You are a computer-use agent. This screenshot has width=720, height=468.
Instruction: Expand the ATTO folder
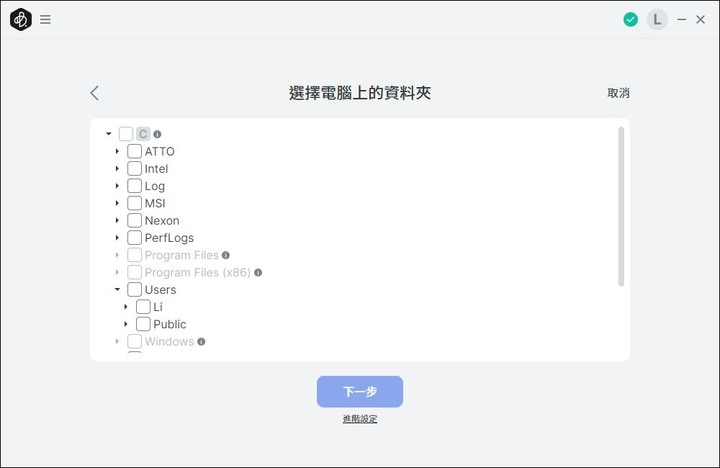117,151
